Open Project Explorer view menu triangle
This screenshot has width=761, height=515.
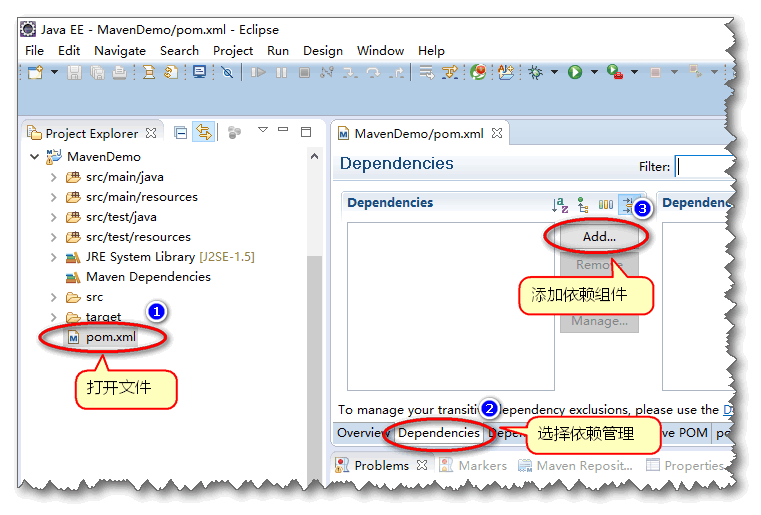[263, 130]
